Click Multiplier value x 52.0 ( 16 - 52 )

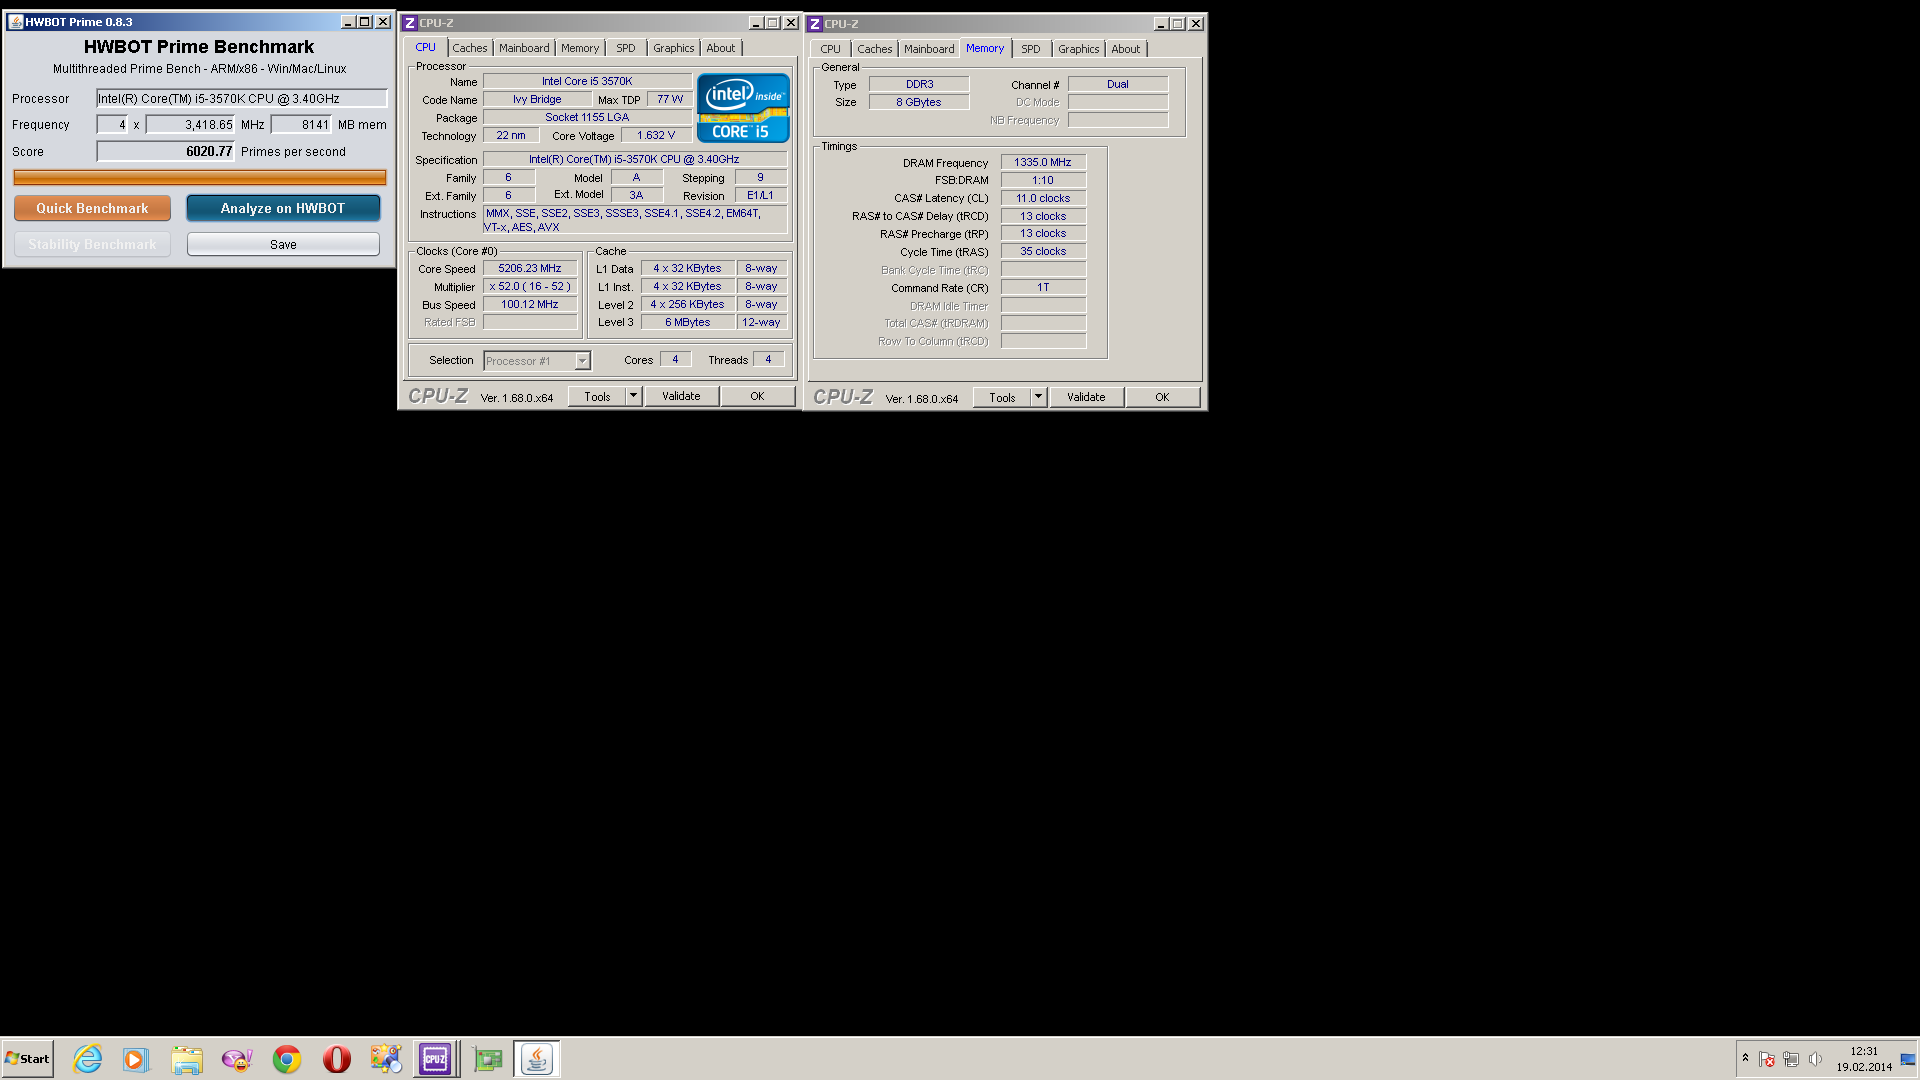pos(530,286)
